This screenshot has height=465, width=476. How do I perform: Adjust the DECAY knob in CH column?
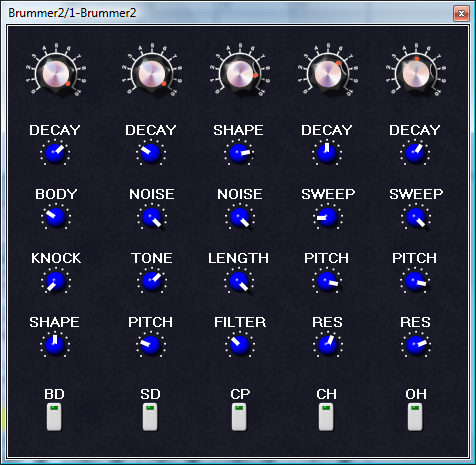[x=327, y=153]
